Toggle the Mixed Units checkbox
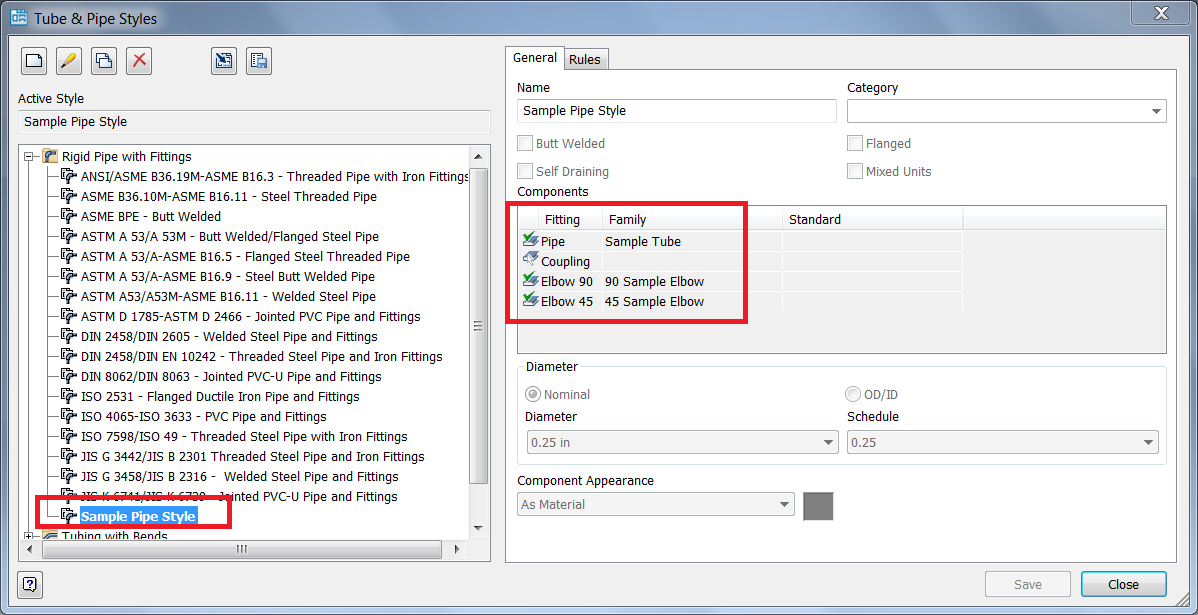 click(855, 171)
